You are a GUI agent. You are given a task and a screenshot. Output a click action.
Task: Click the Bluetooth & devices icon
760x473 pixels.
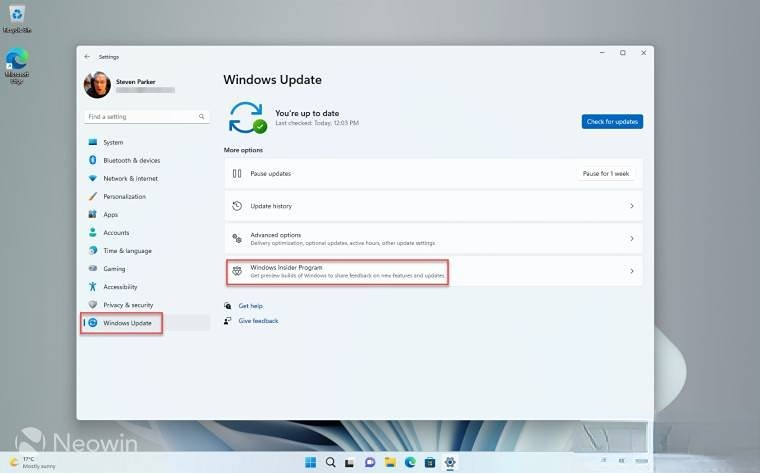pos(93,160)
